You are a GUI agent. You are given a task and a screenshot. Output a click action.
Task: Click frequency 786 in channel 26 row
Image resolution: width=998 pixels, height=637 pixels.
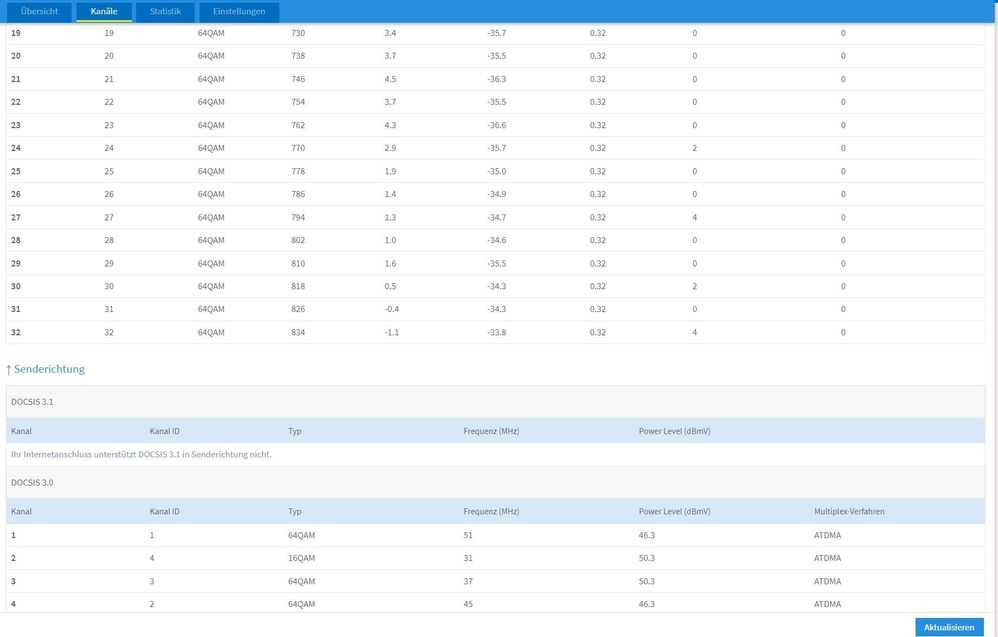[298, 194]
